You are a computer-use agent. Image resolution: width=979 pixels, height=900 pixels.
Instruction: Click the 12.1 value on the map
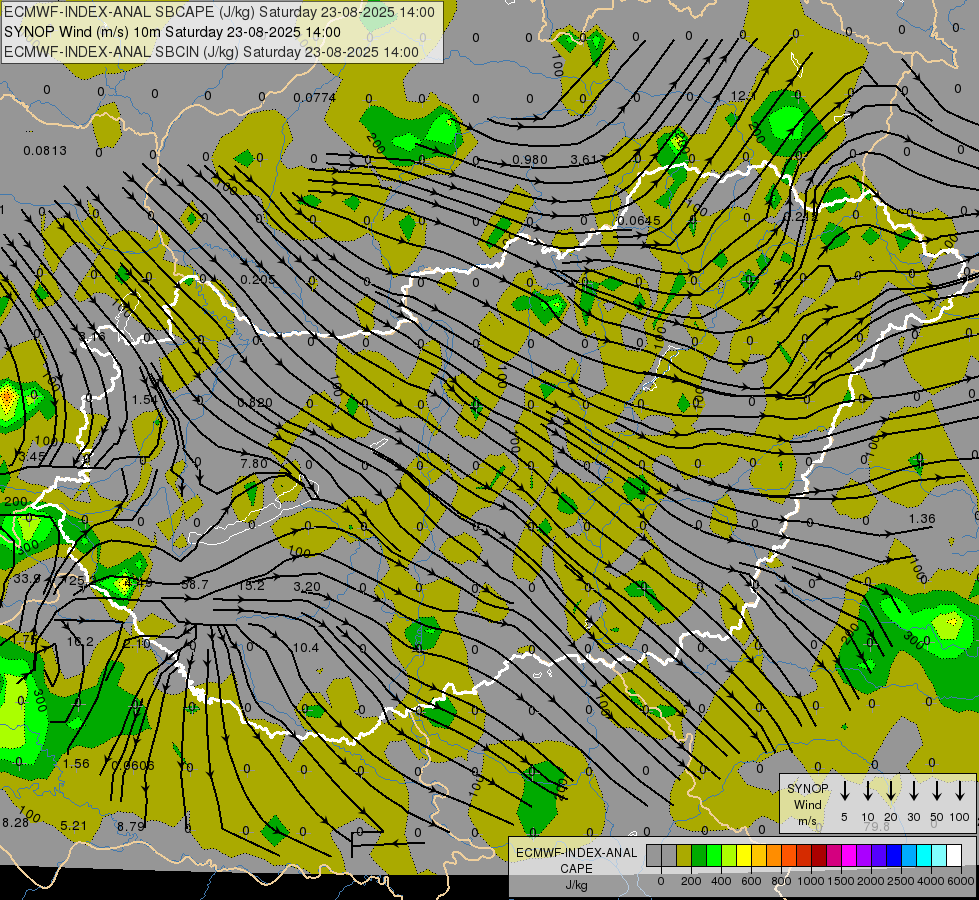[x=743, y=96]
